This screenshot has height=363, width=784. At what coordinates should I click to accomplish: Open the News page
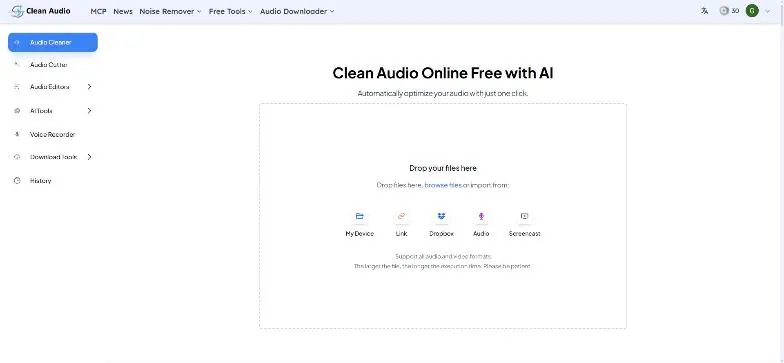pyautogui.click(x=123, y=11)
